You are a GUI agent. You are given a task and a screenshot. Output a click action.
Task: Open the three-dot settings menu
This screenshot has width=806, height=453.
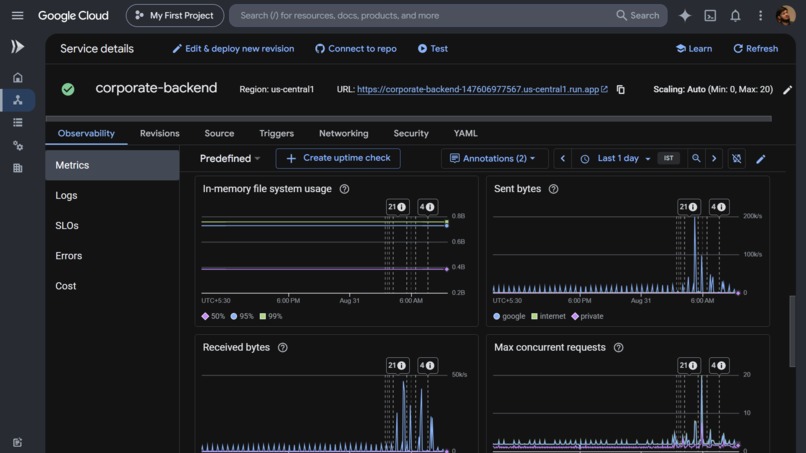[760, 15]
